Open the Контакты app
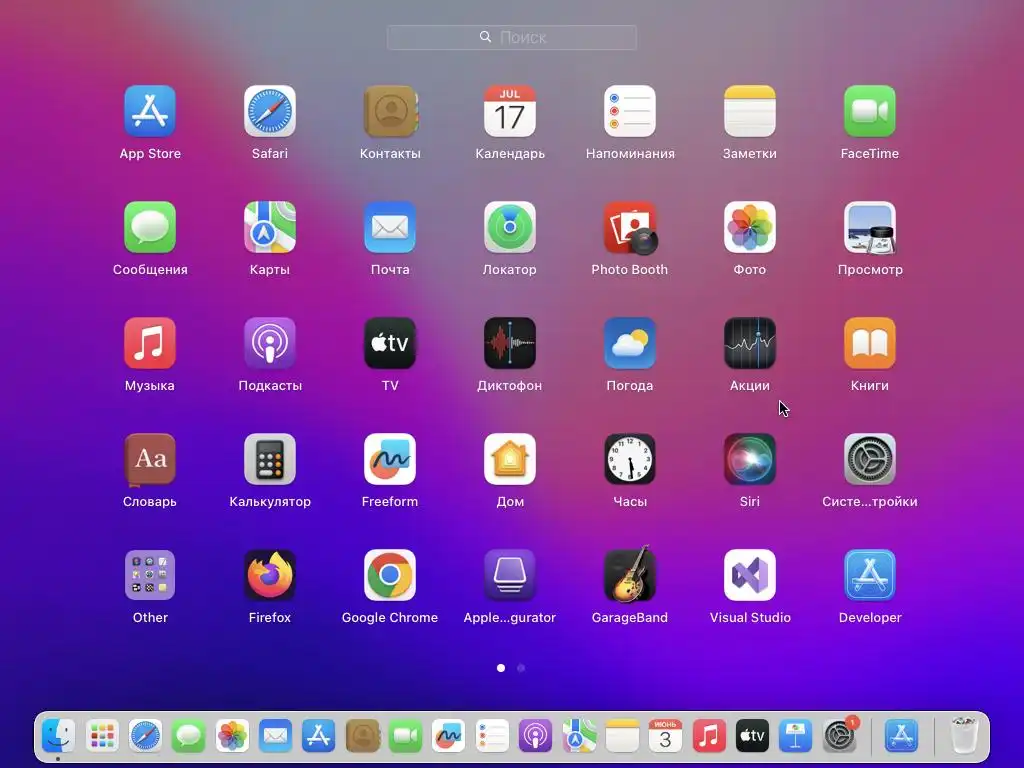 coord(390,111)
